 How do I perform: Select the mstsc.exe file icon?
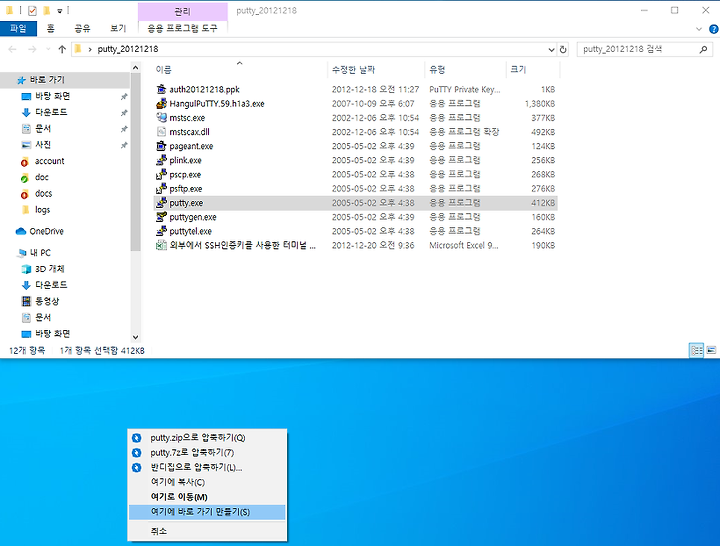coord(161,118)
